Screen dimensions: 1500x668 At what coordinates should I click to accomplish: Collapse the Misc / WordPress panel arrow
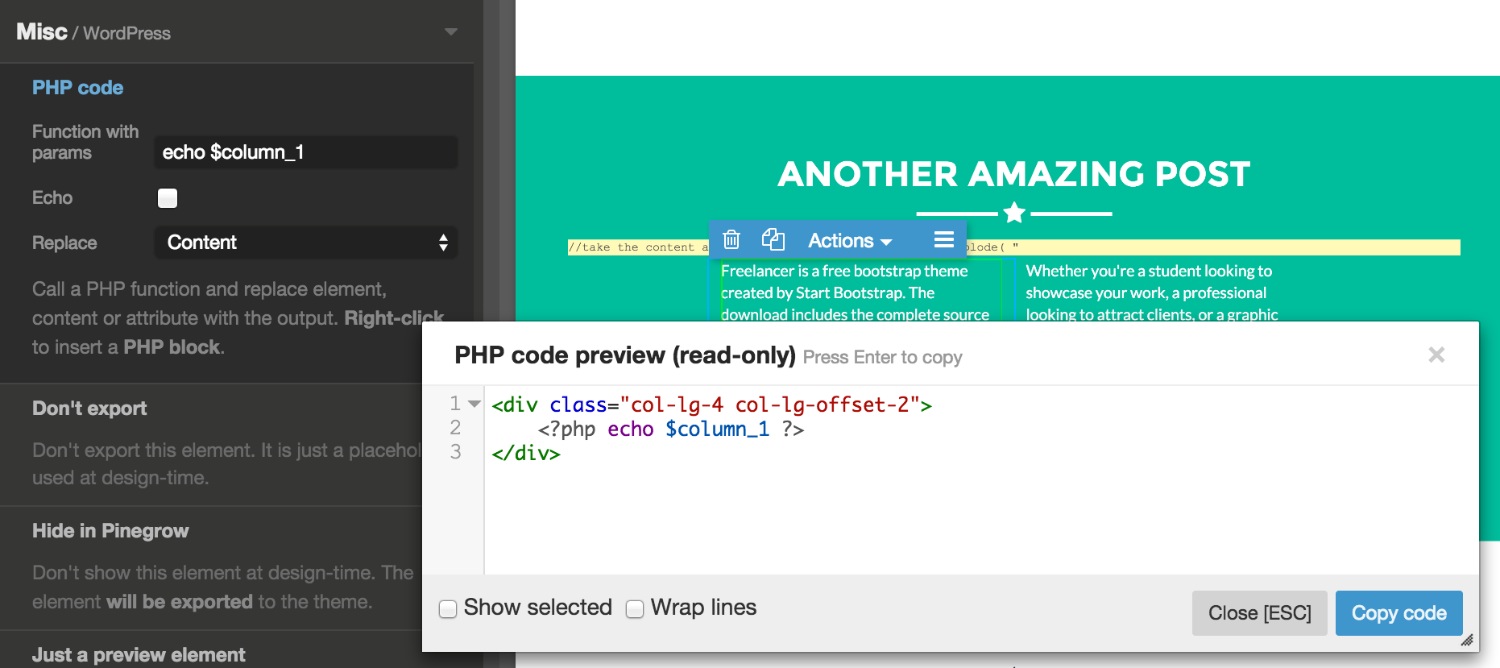point(451,32)
